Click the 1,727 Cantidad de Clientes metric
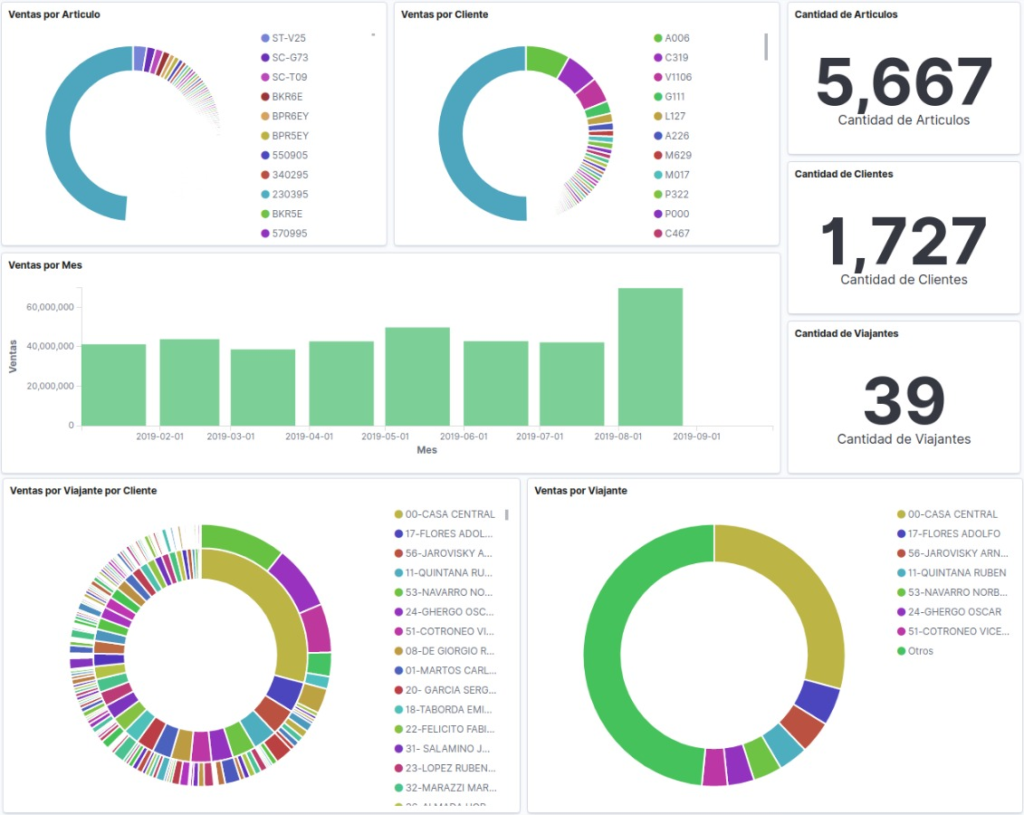The height and width of the screenshot is (815, 1024). point(904,241)
